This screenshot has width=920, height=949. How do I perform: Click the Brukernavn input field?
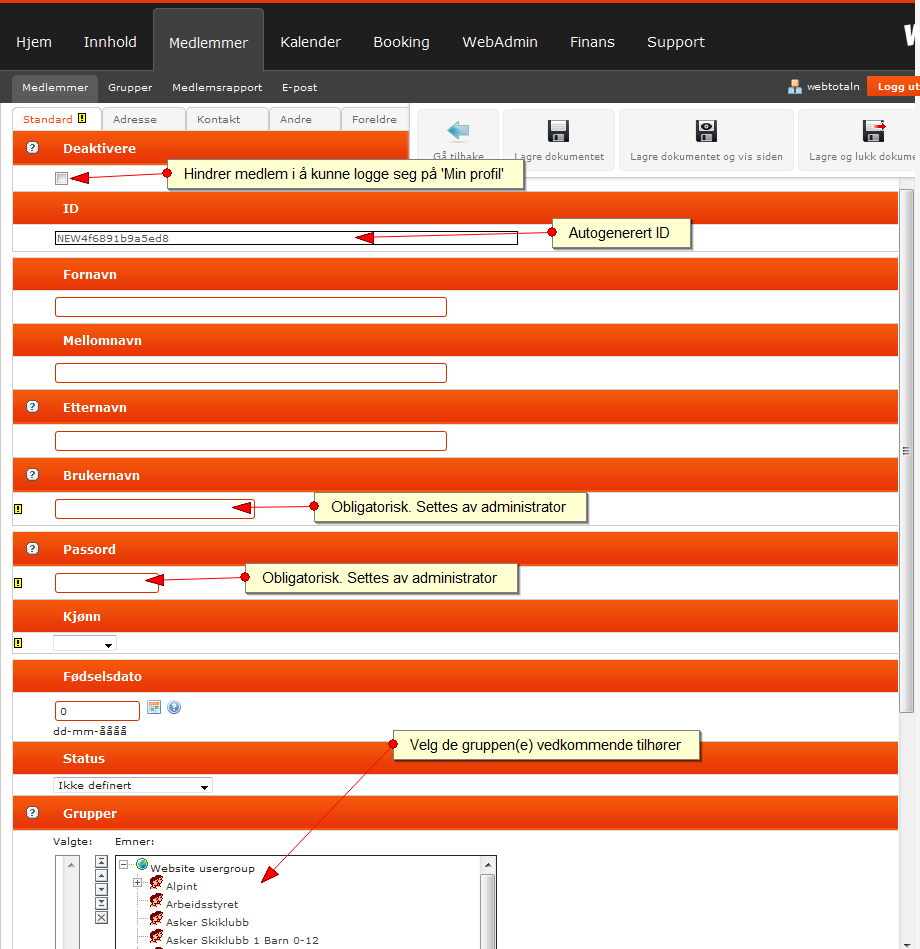(154, 509)
